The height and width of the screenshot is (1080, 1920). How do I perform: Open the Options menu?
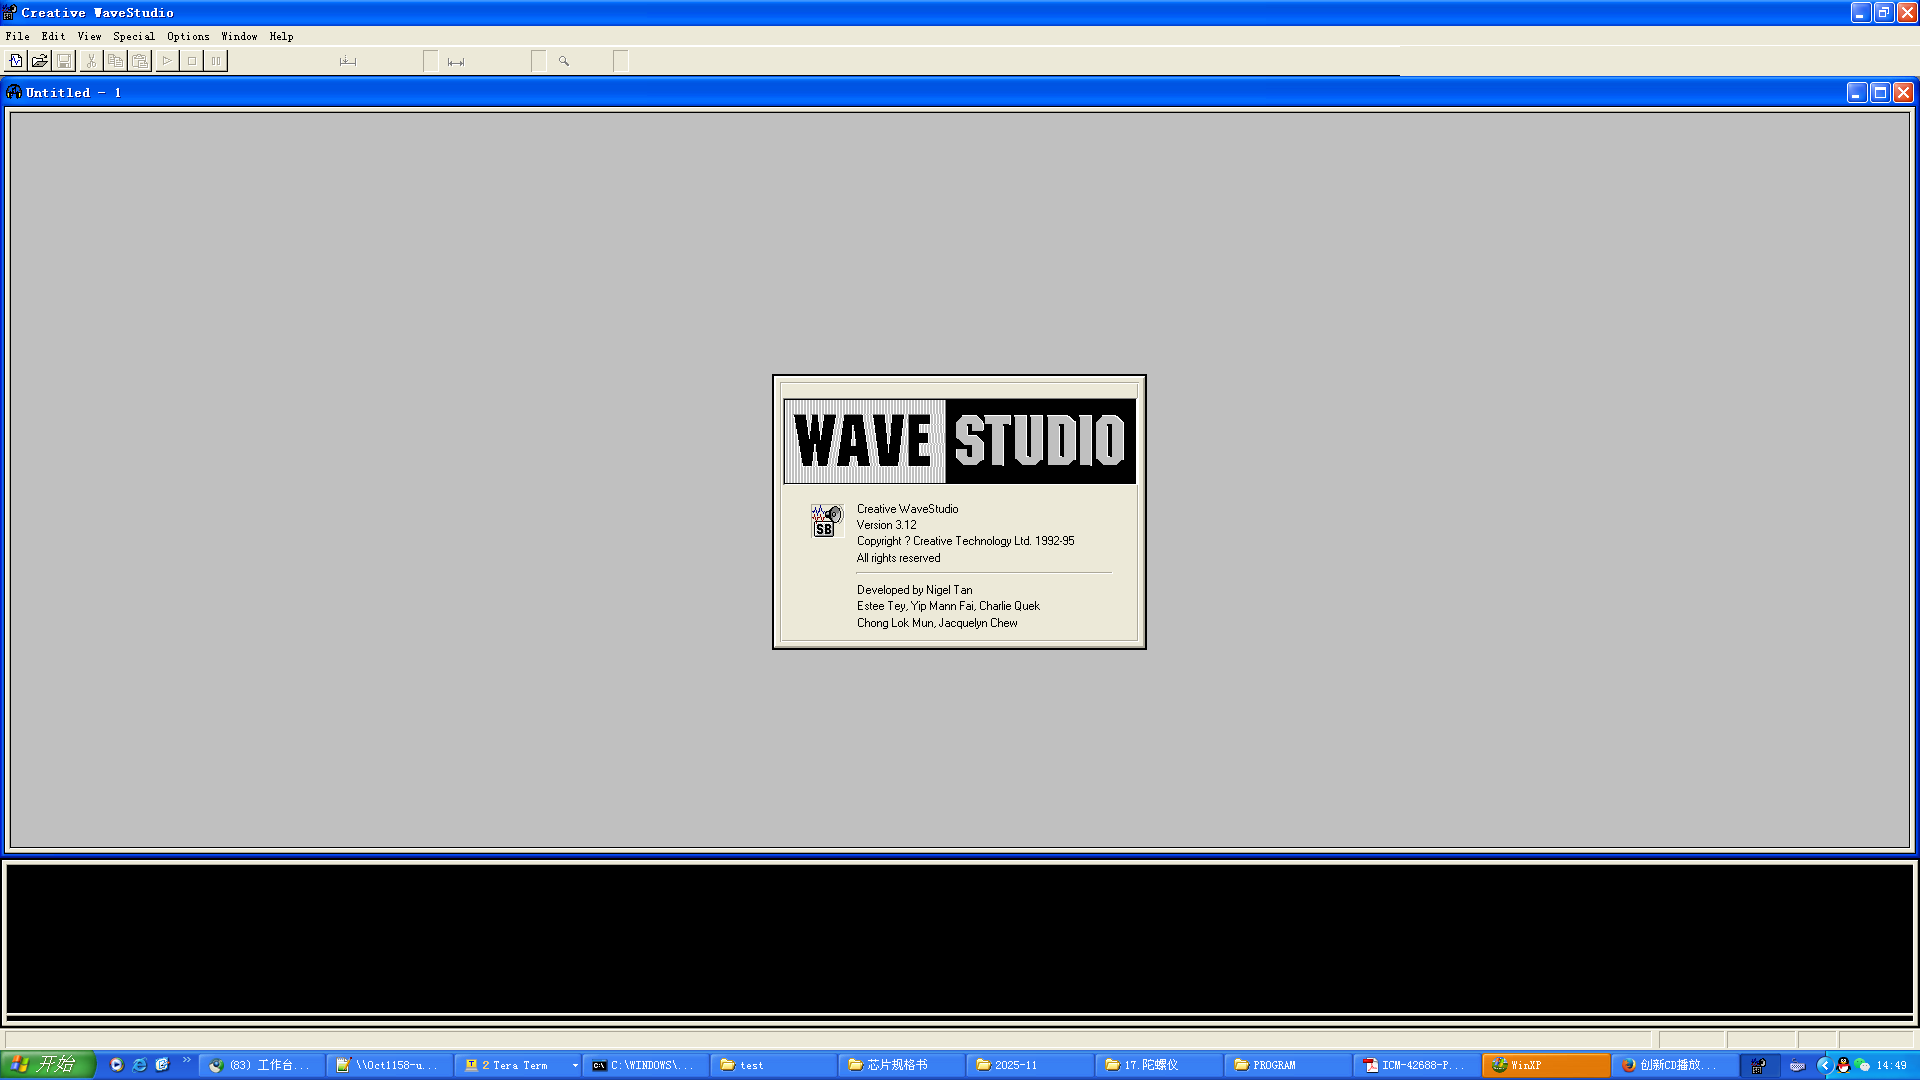188,36
